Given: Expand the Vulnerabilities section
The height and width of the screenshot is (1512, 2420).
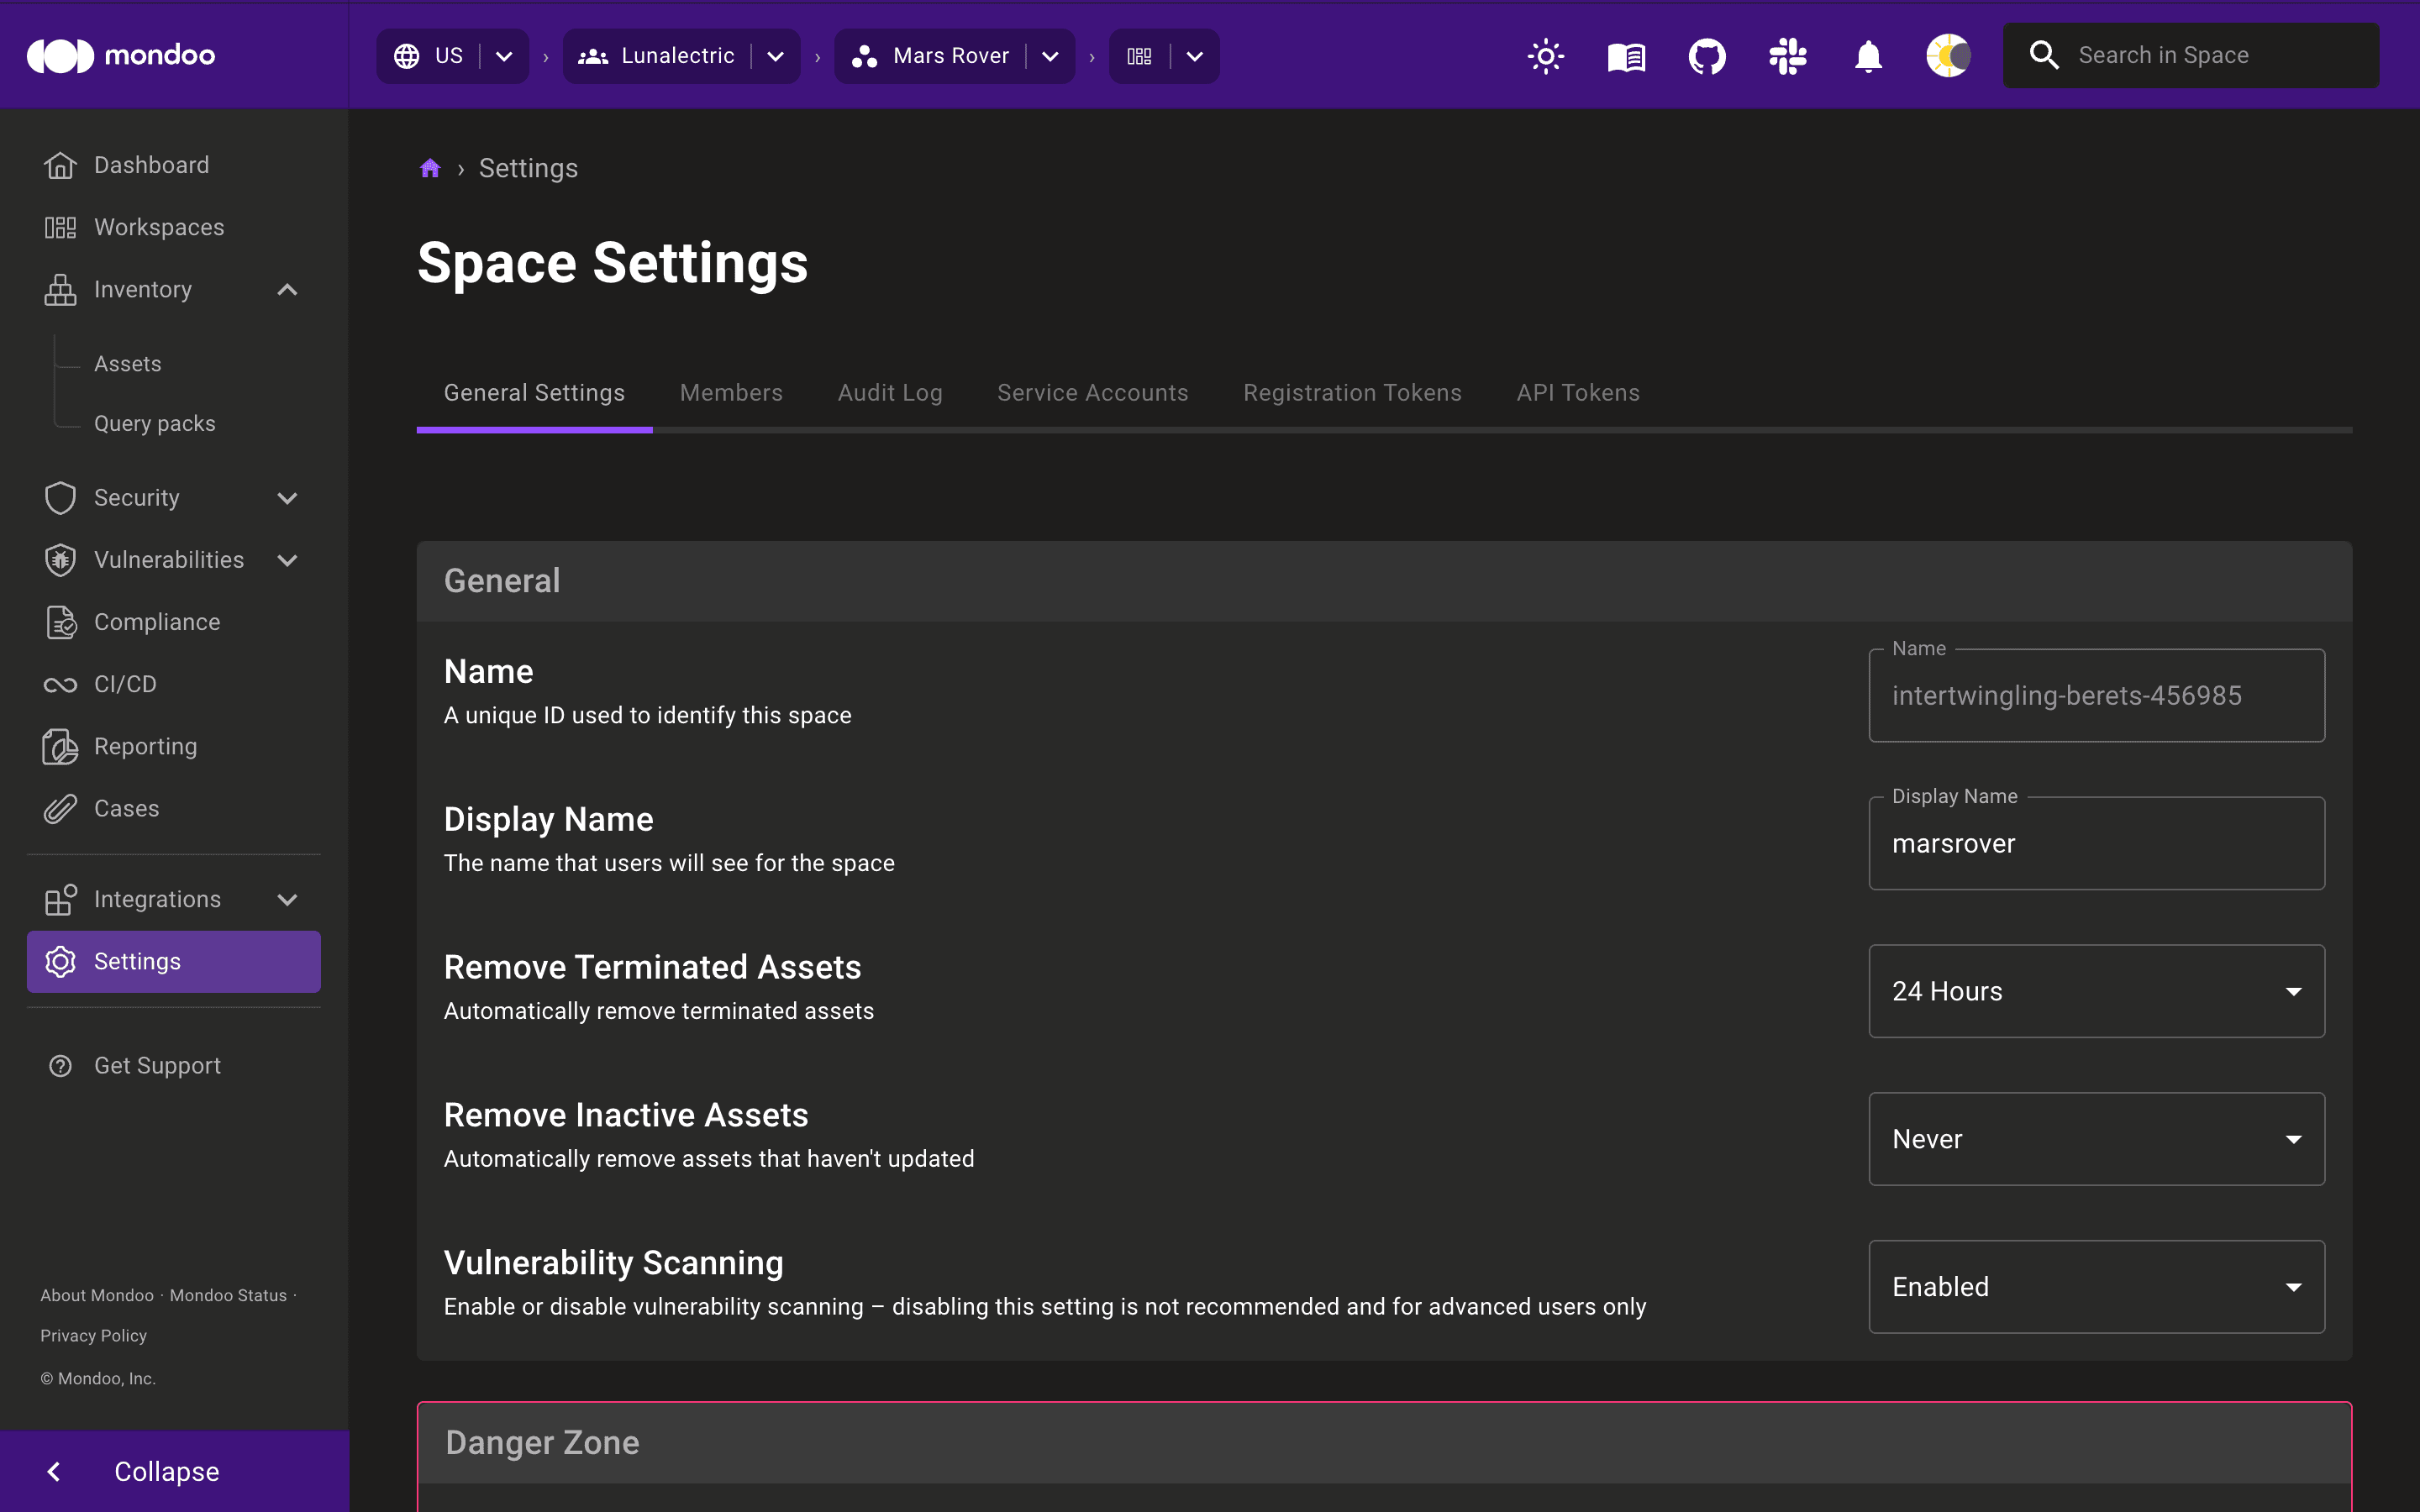Looking at the screenshot, I should click(287, 560).
